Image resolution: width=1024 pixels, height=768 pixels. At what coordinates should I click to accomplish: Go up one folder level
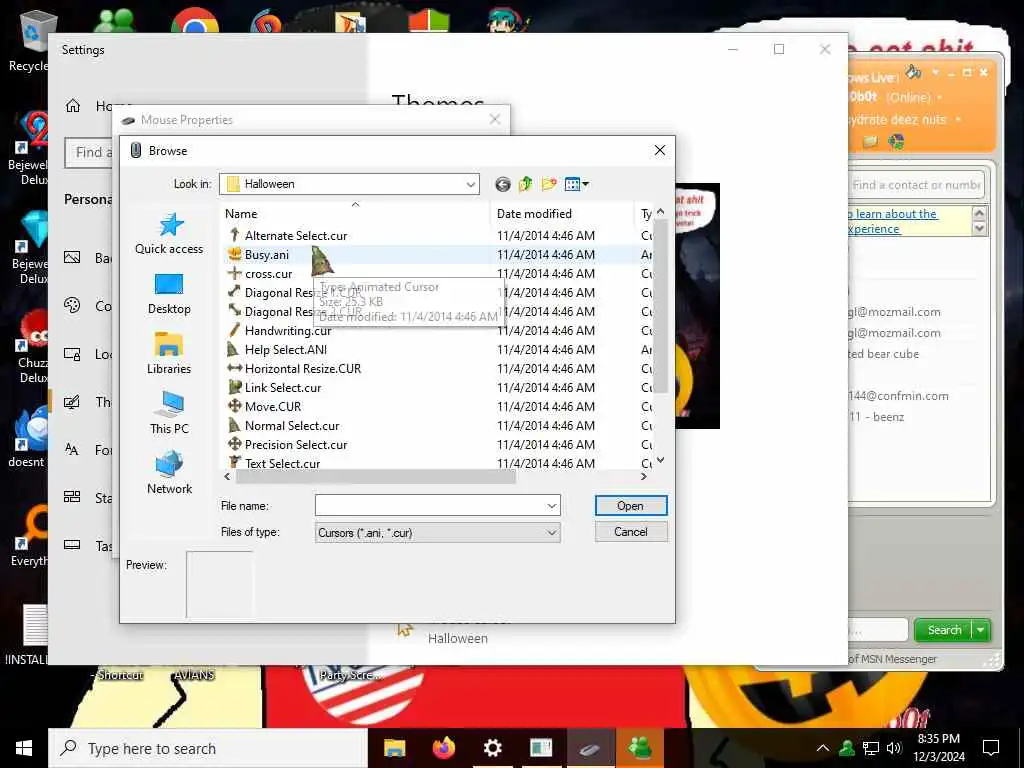coord(526,185)
